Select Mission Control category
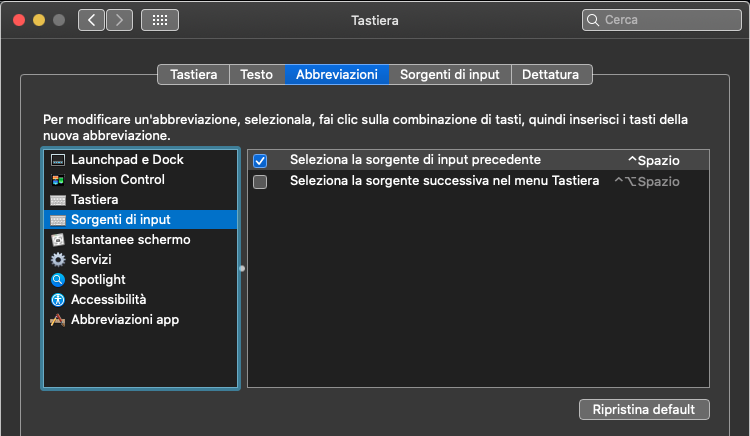 tap(141, 180)
